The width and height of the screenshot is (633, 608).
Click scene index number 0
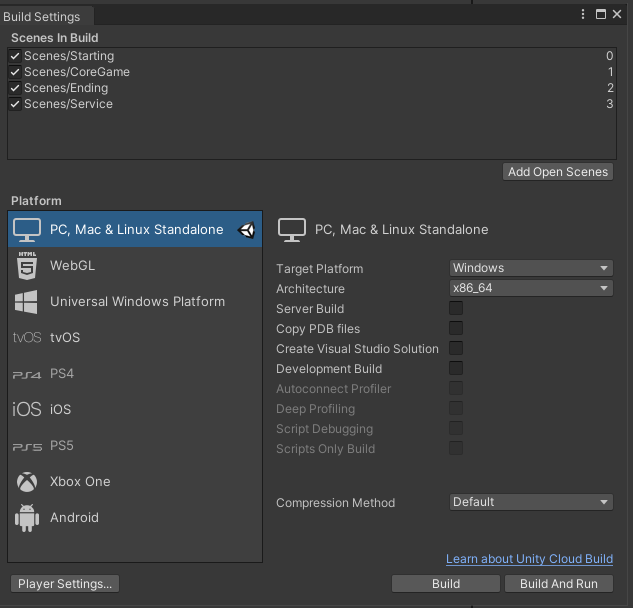(x=610, y=56)
